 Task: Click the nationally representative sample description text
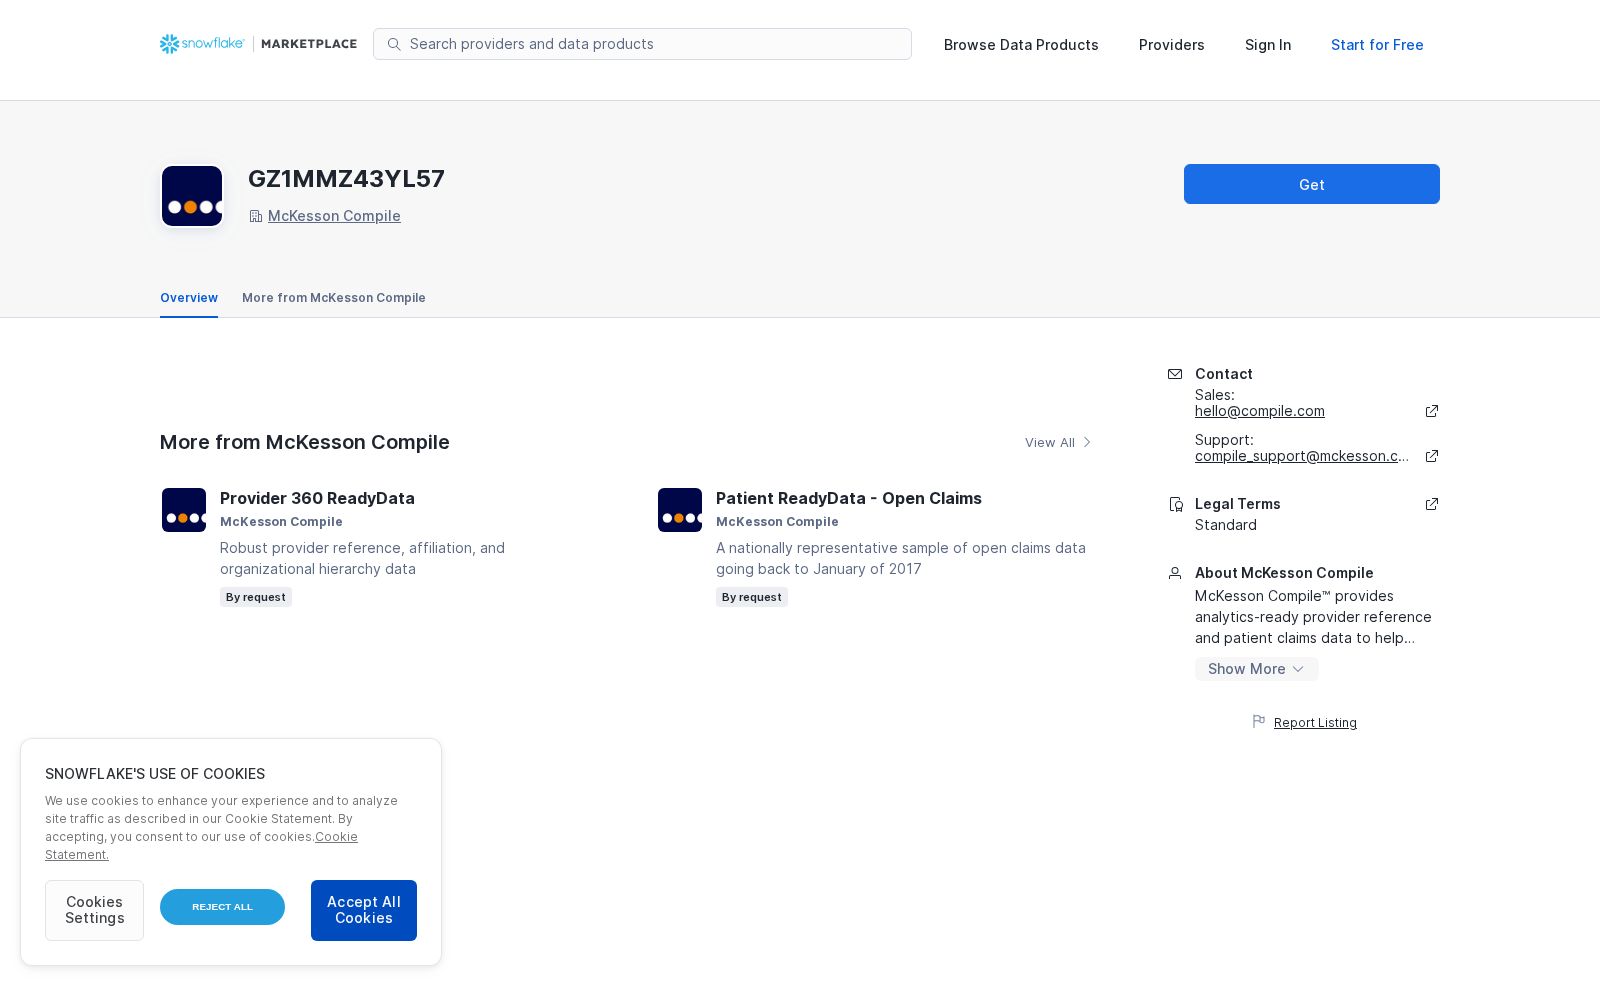pyautogui.click(x=901, y=558)
